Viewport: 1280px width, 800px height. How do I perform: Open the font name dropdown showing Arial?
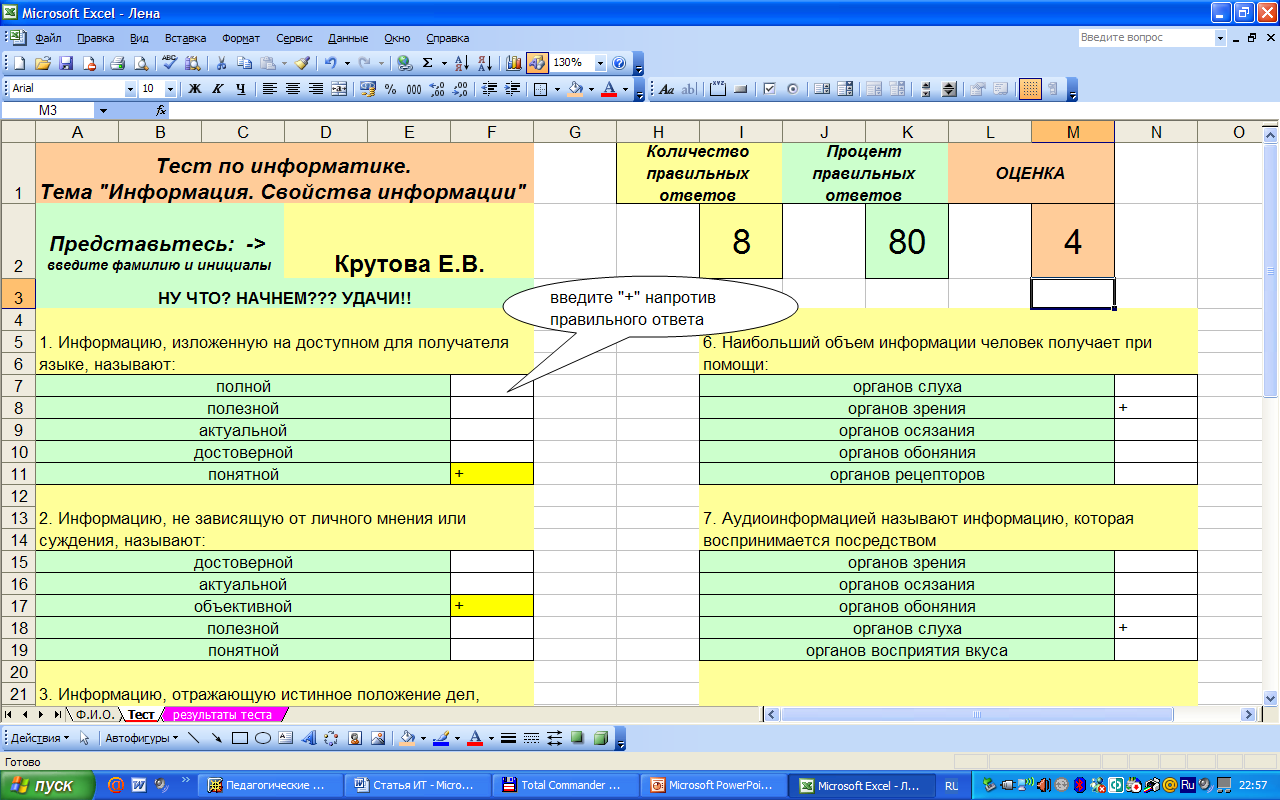130,89
